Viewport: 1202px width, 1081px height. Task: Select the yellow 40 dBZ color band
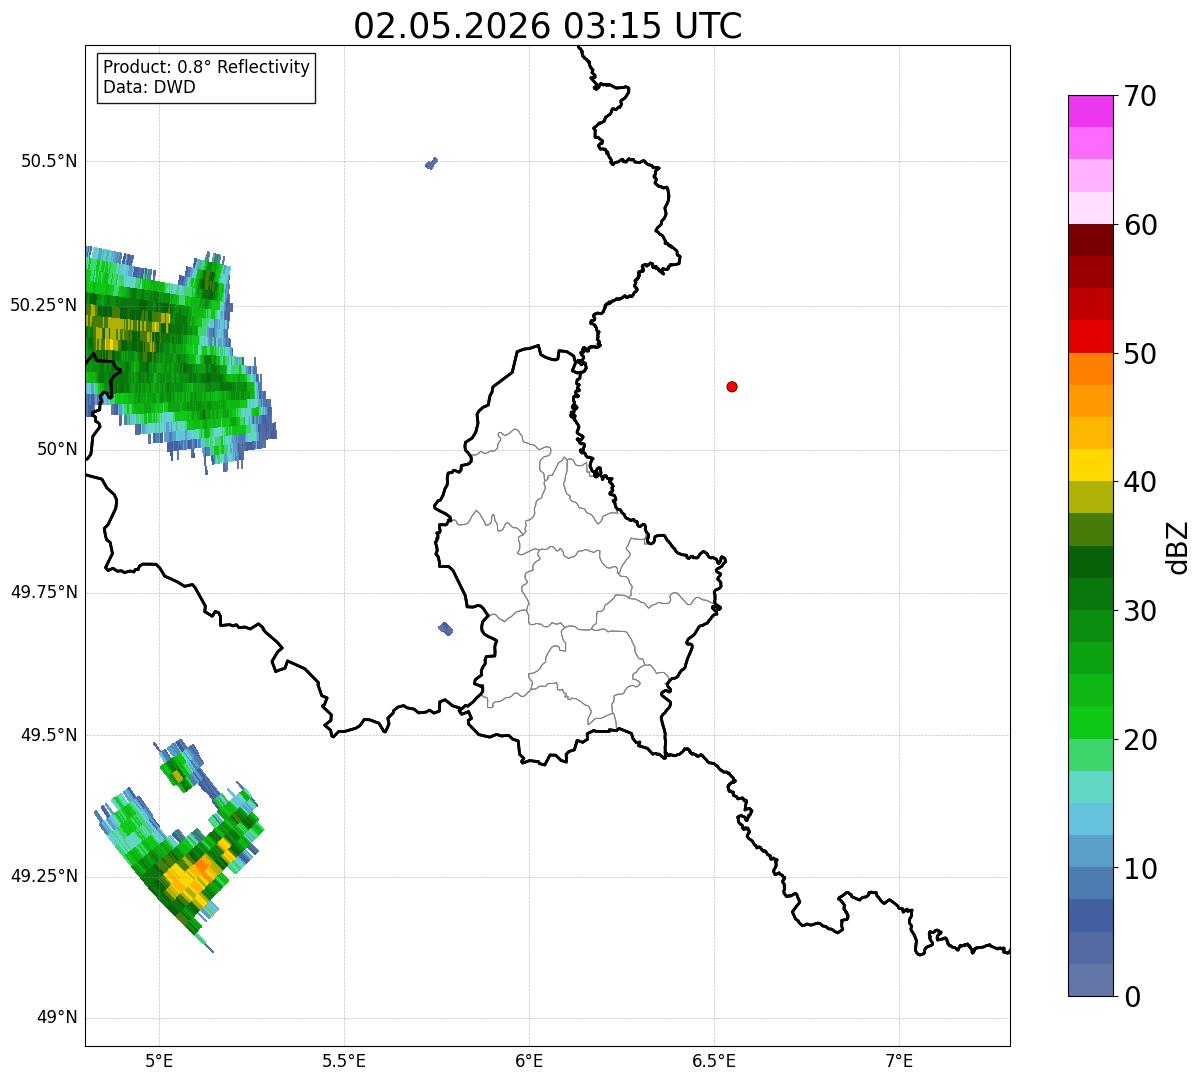tap(1090, 465)
